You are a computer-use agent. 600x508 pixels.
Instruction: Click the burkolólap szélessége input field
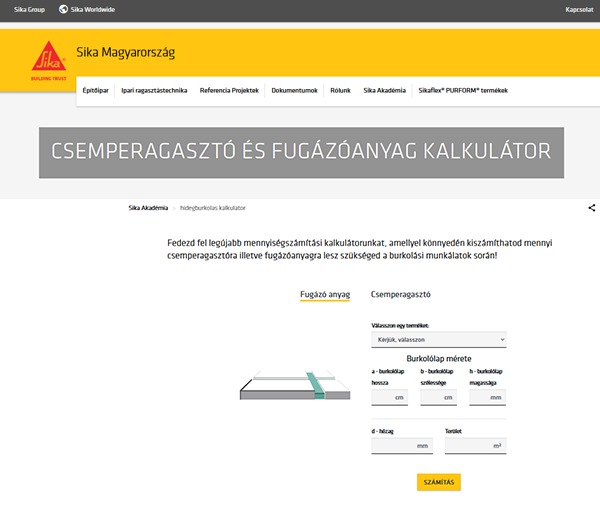coord(439,397)
